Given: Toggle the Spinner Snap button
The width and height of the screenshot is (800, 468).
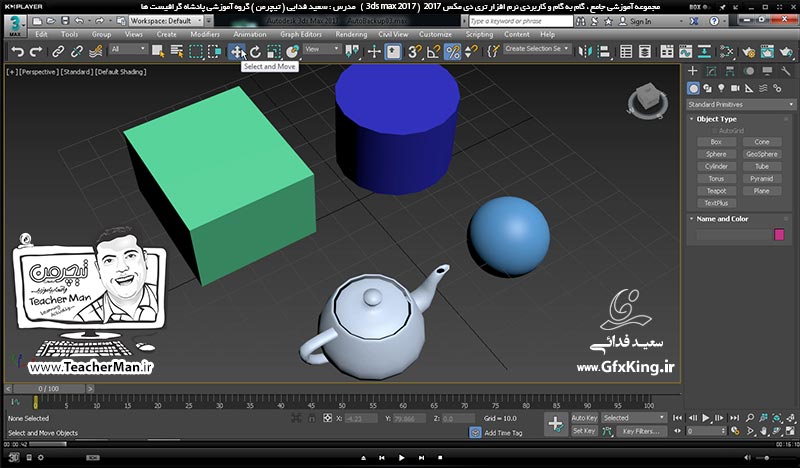Looking at the screenshot, I should [x=471, y=52].
